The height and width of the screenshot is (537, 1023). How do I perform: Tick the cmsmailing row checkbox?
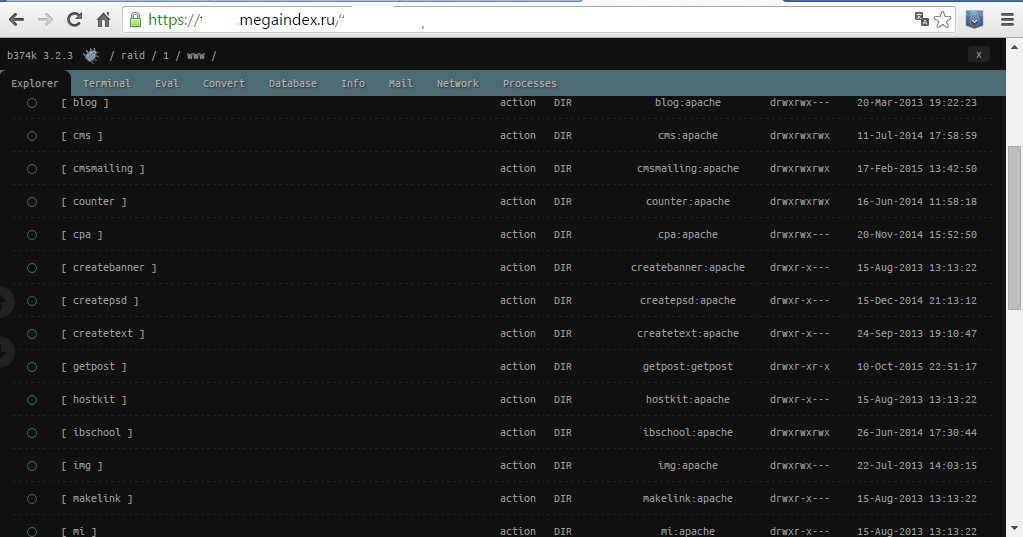(32, 169)
